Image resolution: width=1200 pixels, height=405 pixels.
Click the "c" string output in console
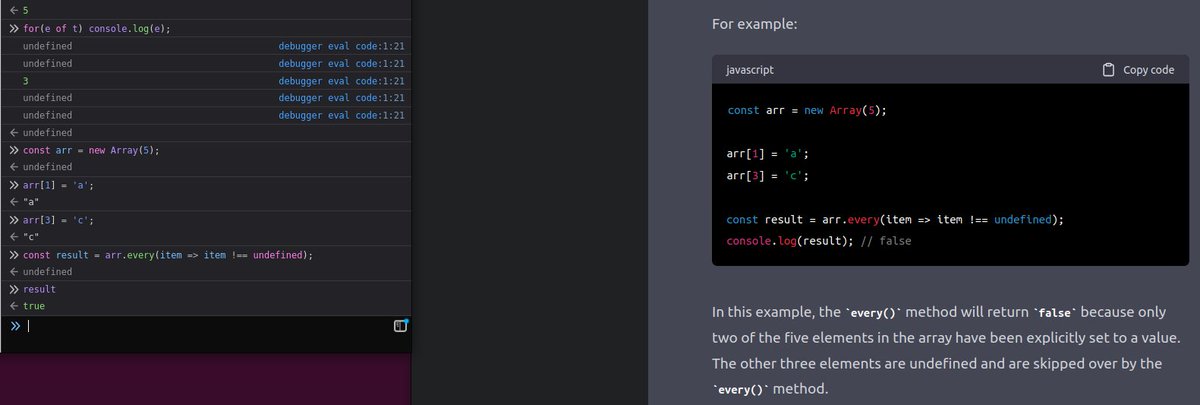[30, 237]
